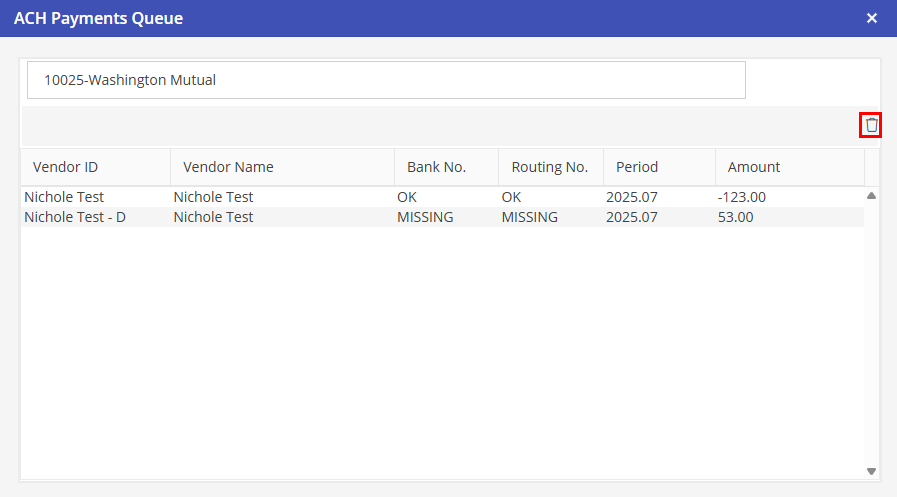
Task: Select the Nichole Test - D row
Action: tap(75, 217)
